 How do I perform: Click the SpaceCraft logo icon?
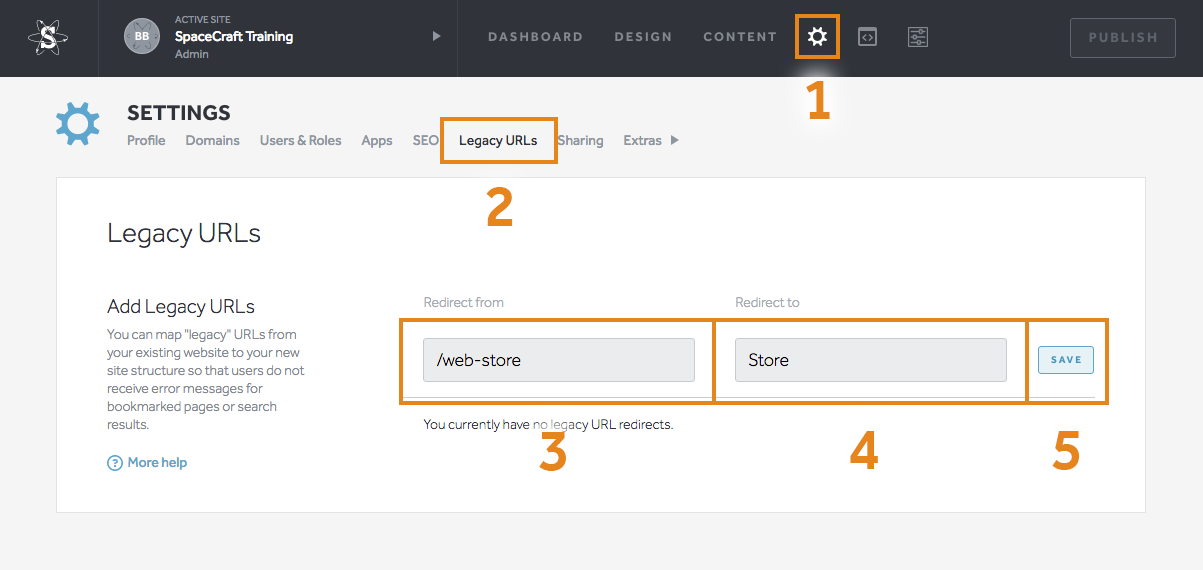[x=48, y=38]
